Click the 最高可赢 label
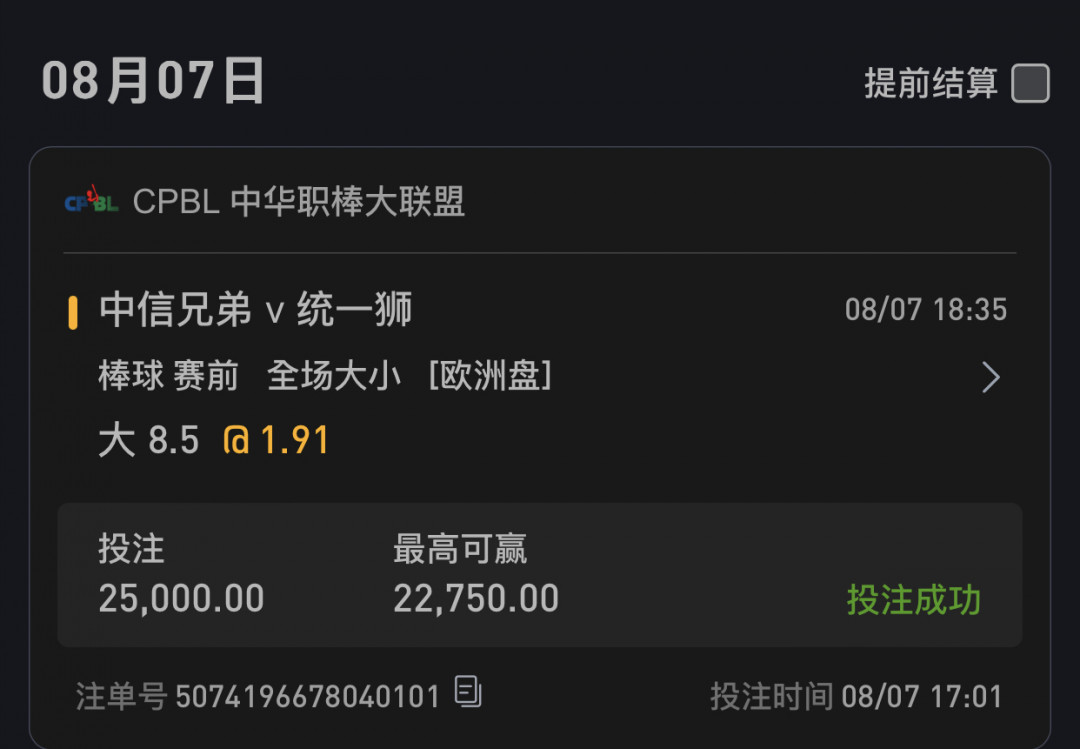 (460, 549)
